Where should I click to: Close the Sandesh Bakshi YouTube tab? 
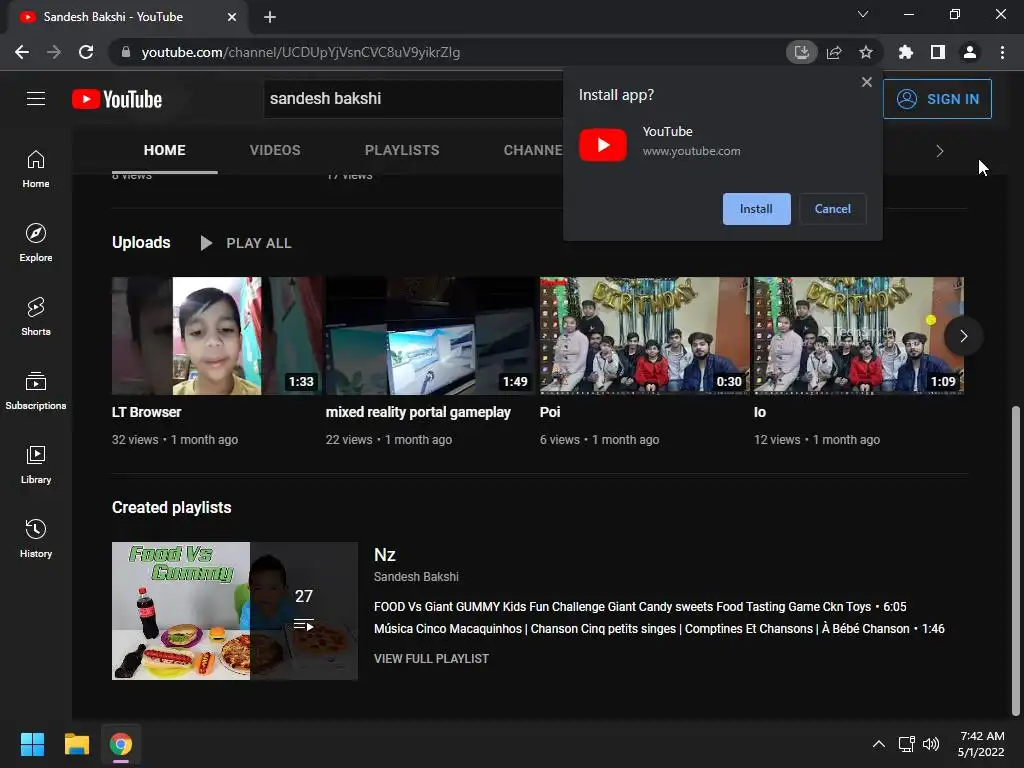tap(232, 17)
